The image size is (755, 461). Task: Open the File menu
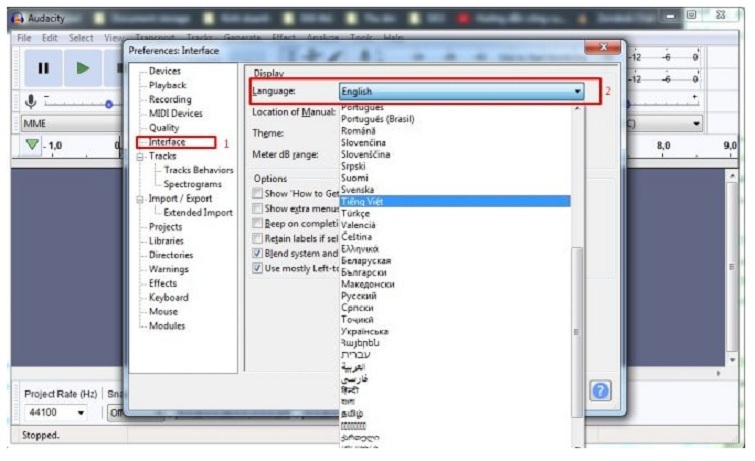click(25, 37)
